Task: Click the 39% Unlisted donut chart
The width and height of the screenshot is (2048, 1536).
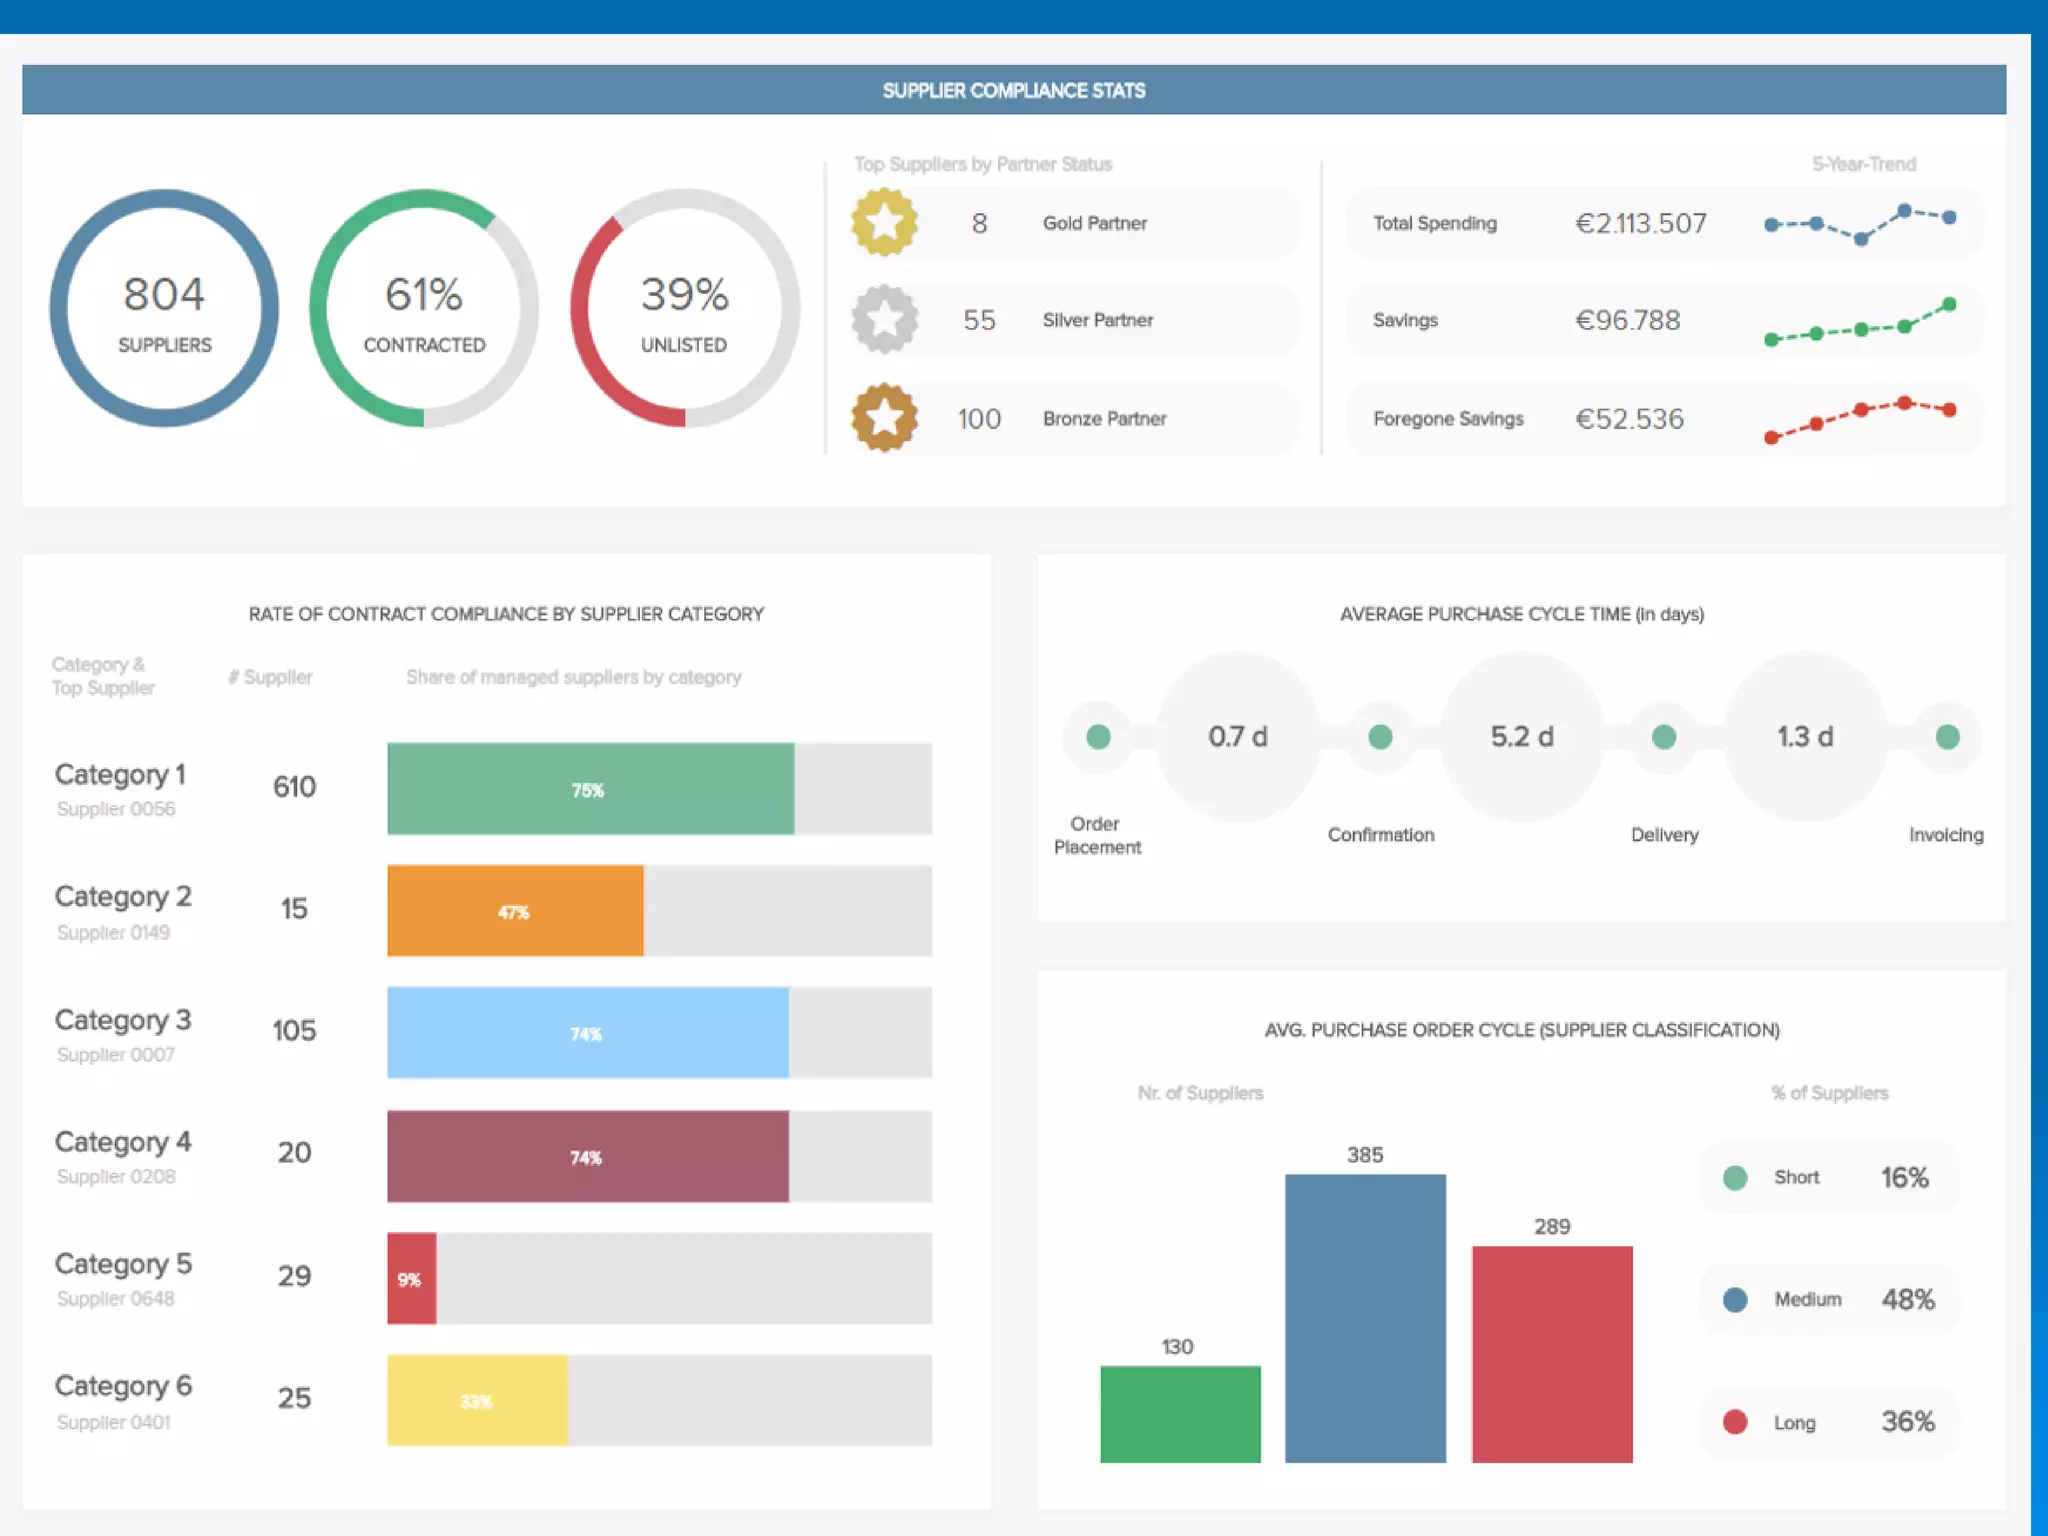Action: point(684,308)
